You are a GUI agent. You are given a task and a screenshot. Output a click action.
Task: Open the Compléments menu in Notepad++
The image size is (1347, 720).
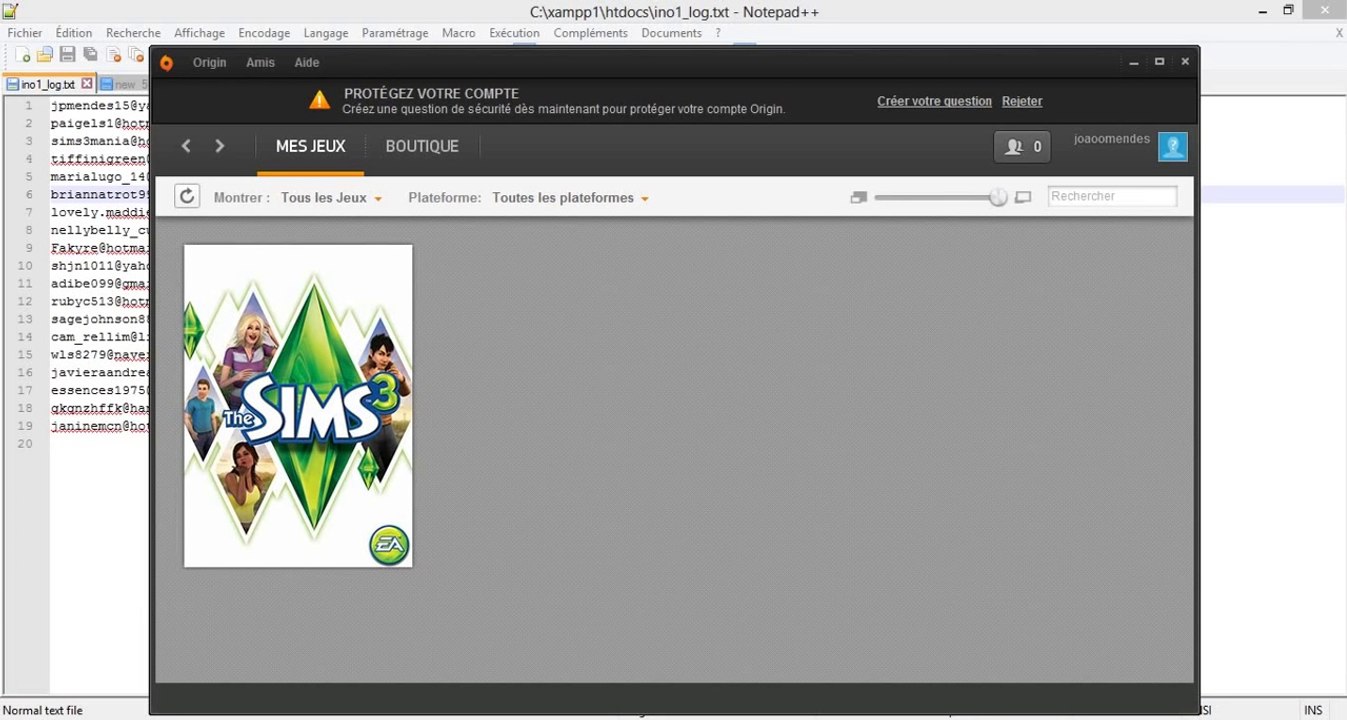[x=590, y=33]
